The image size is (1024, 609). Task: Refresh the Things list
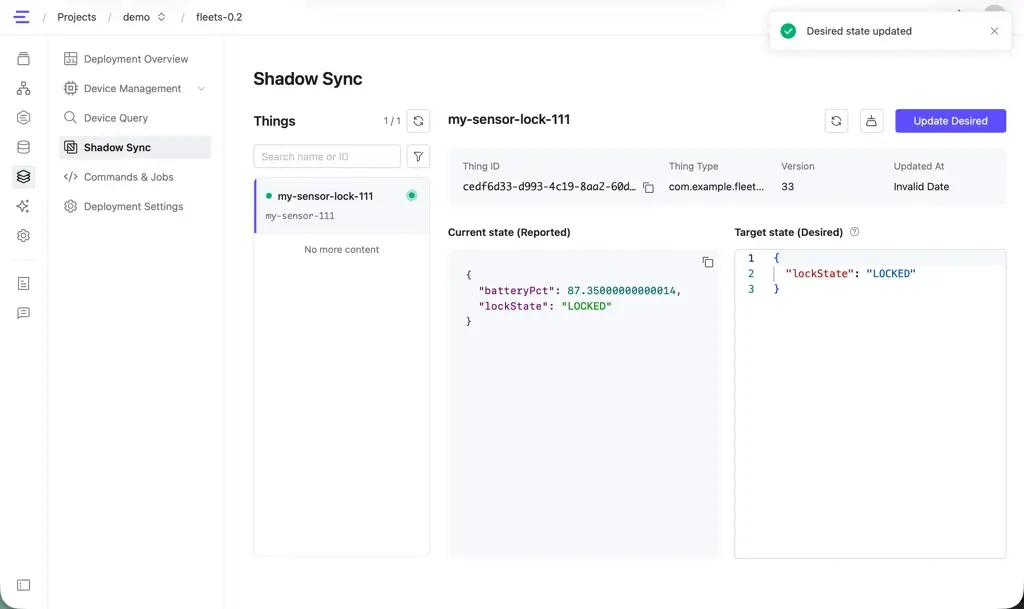pos(418,121)
